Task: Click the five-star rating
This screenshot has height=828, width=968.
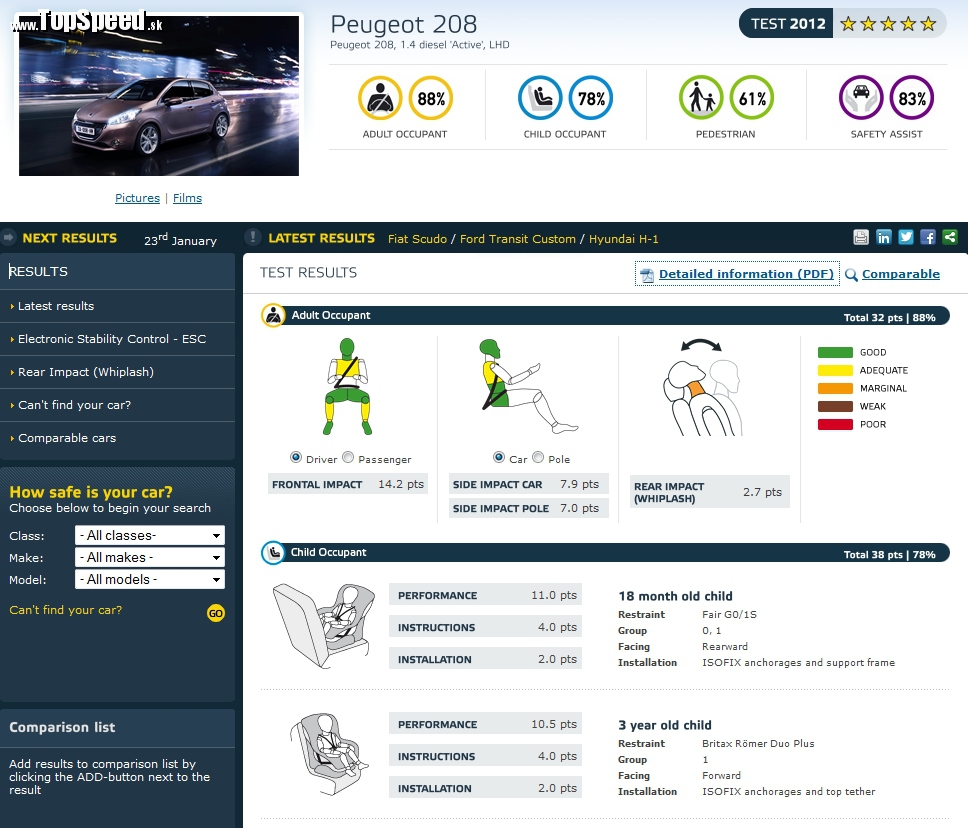Action: [888, 23]
